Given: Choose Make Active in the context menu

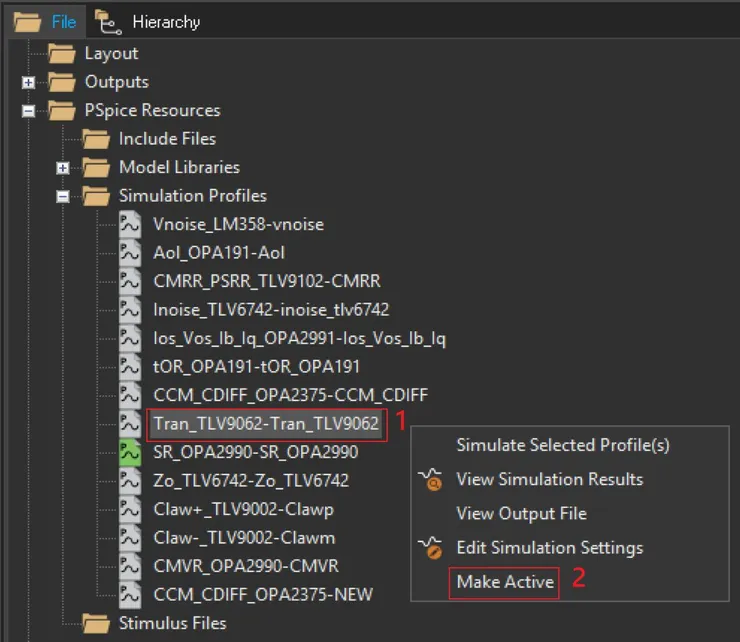Looking at the screenshot, I should pos(505,582).
